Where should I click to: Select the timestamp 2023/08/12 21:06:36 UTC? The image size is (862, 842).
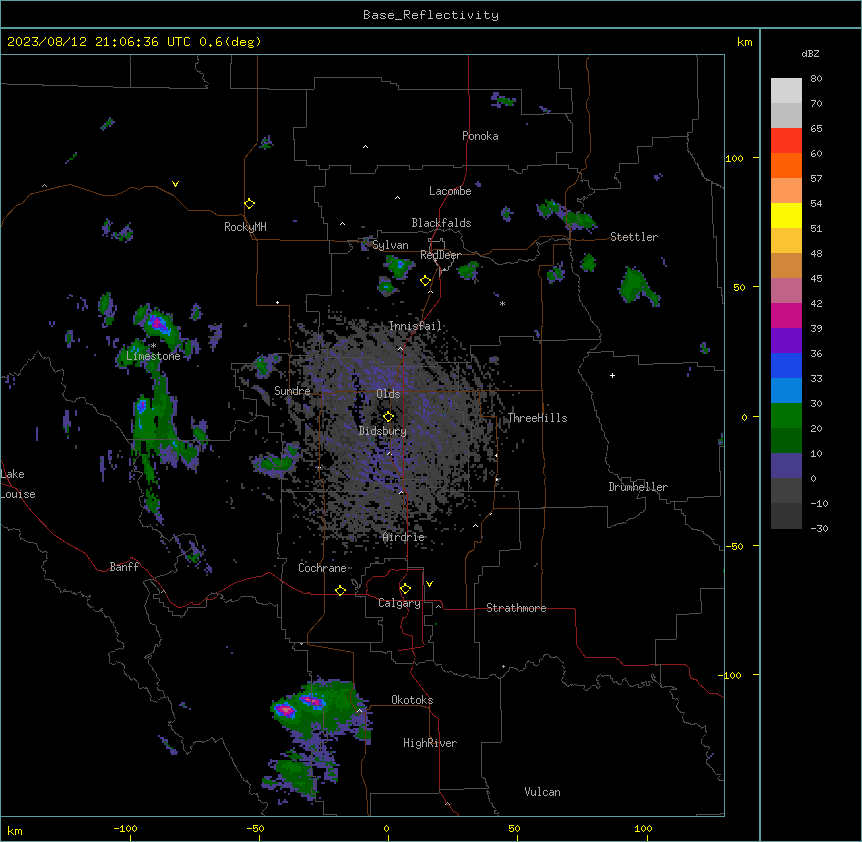pos(99,42)
